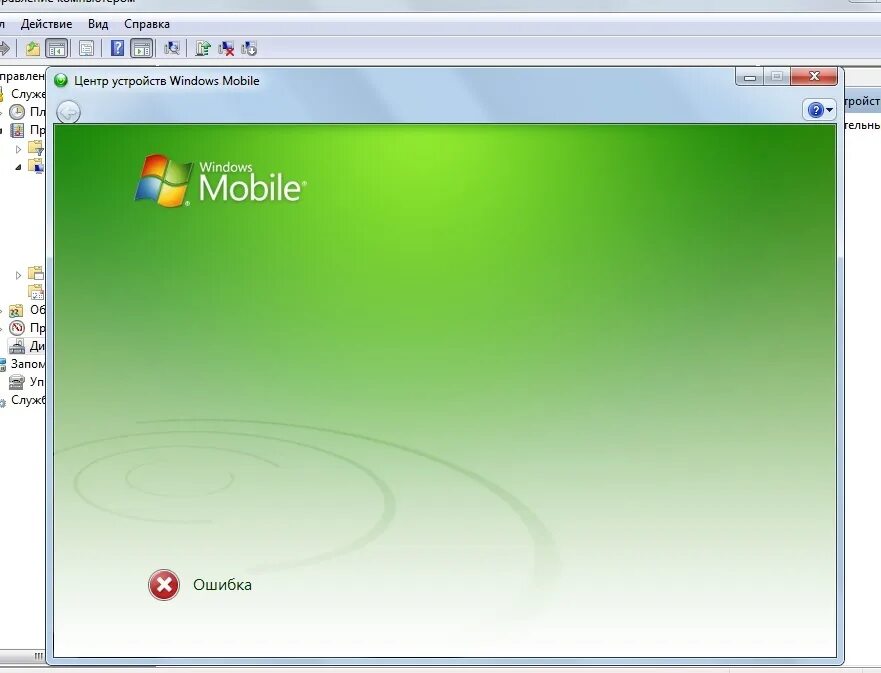Select the clock icon tree item starting 'Пл'

[26, 112]
